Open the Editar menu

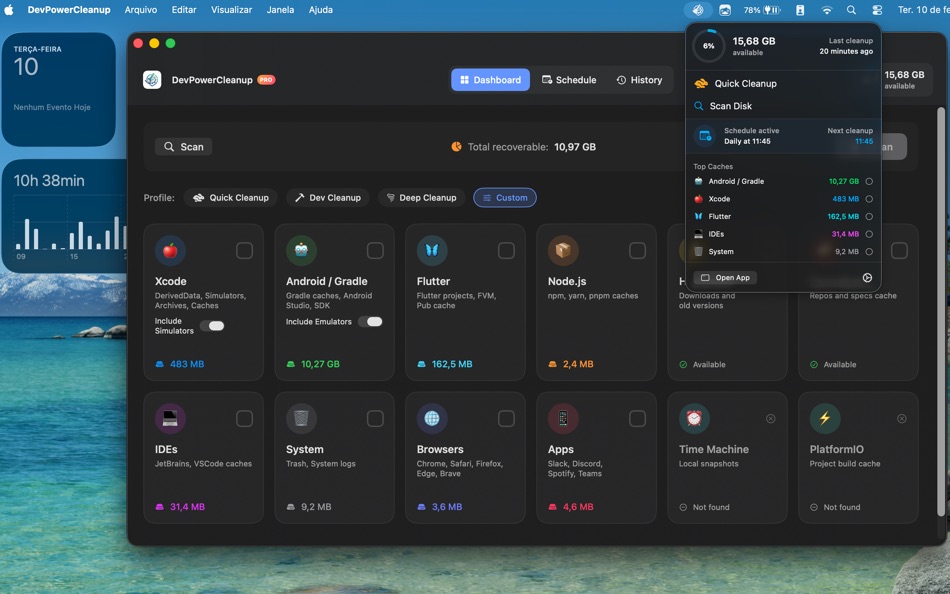point(184,10)
